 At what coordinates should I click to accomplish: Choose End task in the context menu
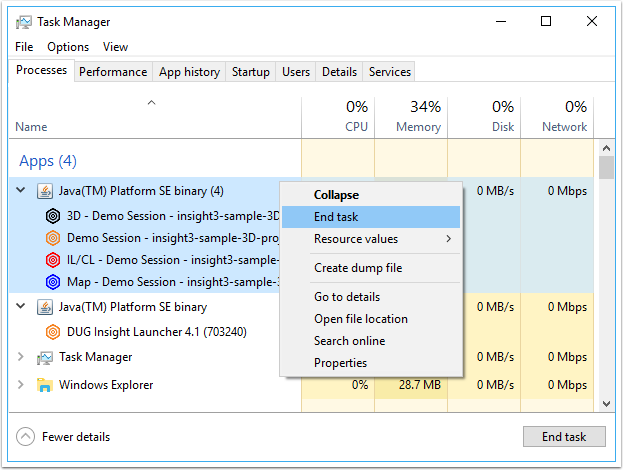pos(371,217)
